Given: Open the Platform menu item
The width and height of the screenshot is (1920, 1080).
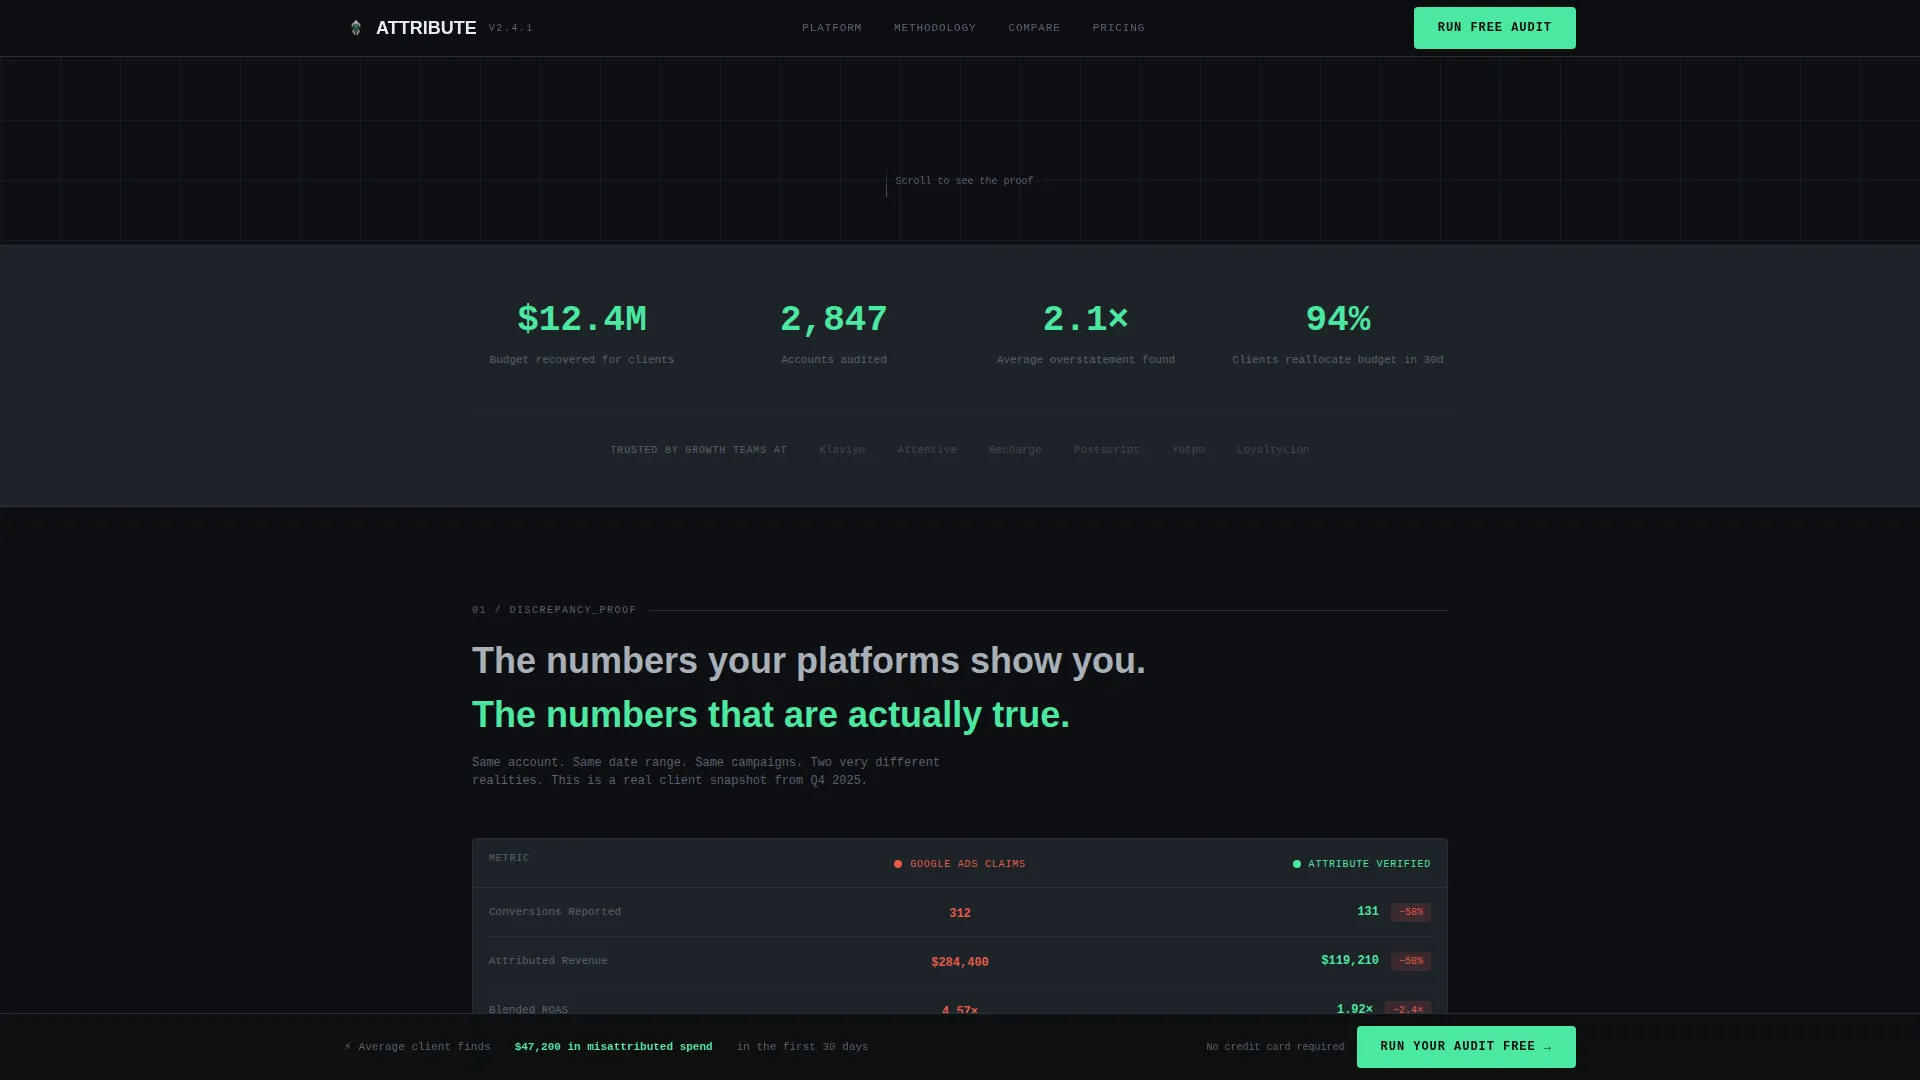Looking at the screenshot, I should pyautogui.click(x=832, y=28).
